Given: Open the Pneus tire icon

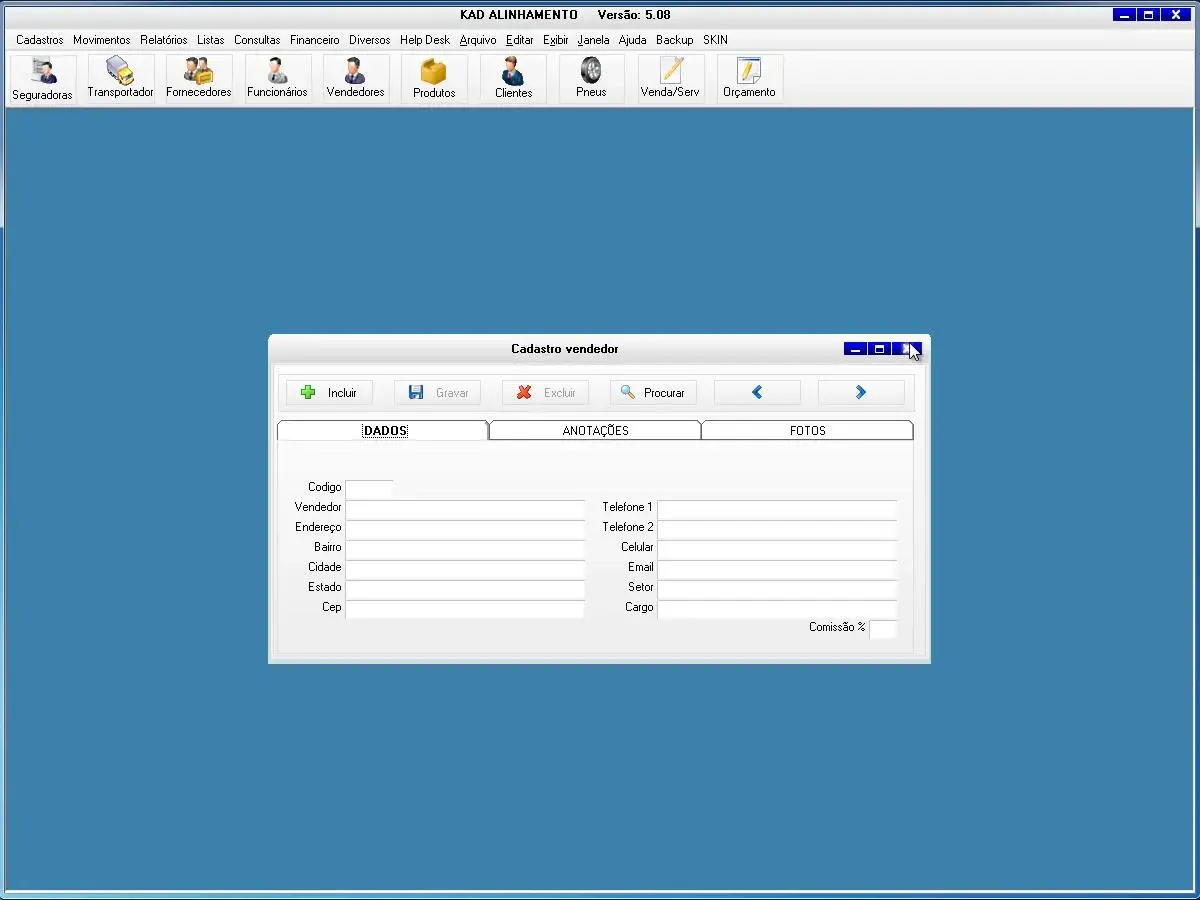Looking at the screenshot, I should click(591, 78).
